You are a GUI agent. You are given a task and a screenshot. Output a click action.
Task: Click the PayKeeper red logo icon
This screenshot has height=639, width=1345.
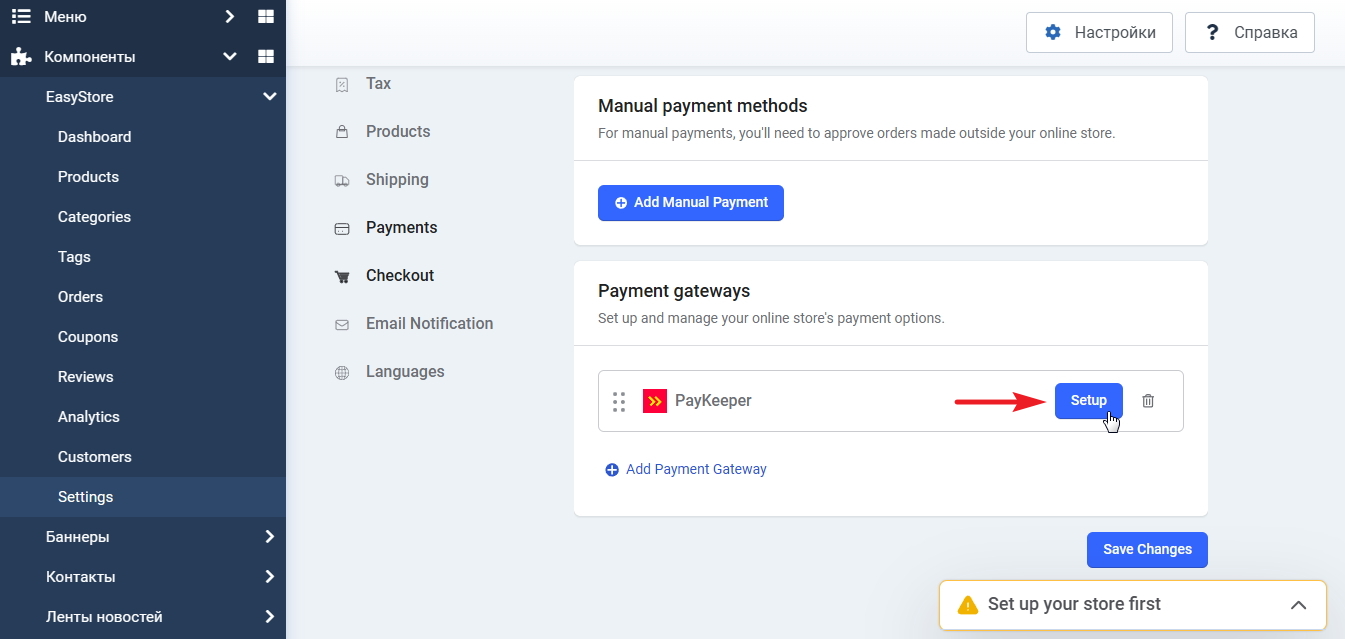coord(655,401)
